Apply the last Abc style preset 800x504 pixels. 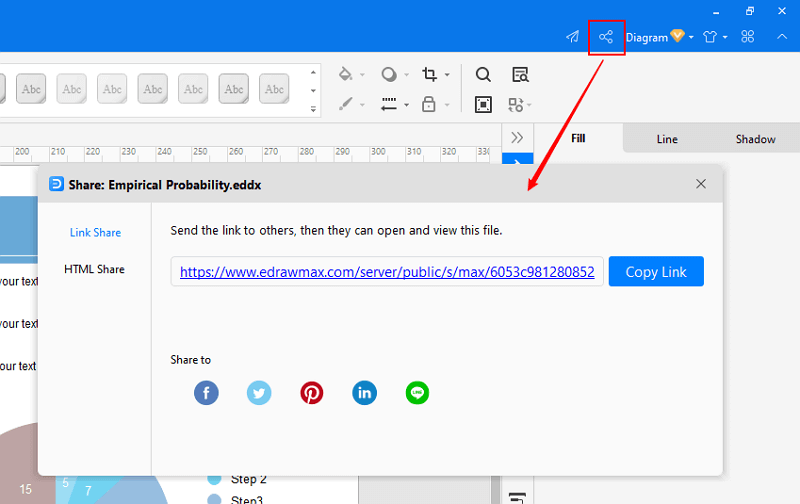[274, 89]
